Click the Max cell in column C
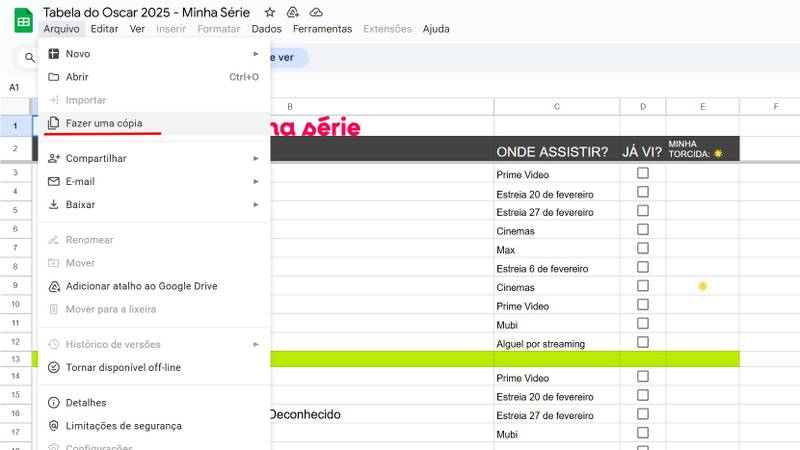Screen dimensions: 800x450 click(x=557, y=248)
